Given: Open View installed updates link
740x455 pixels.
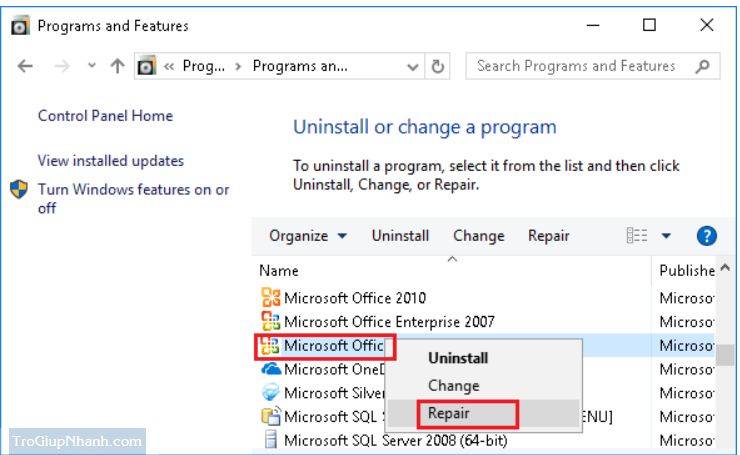Looking at the screenshot, I should (111, 161).
